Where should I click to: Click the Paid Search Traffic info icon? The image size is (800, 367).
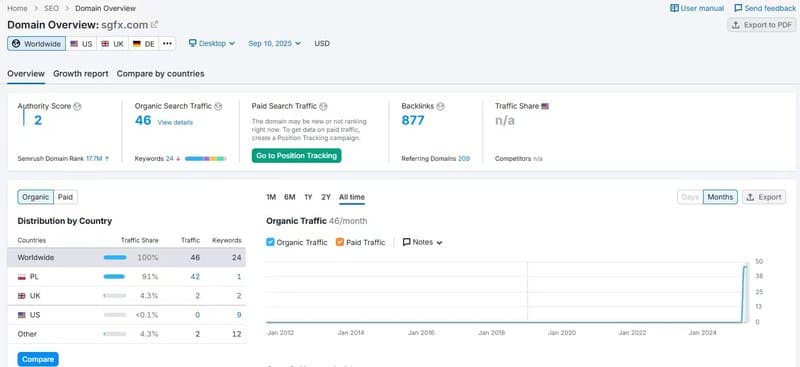coord(323,107)
